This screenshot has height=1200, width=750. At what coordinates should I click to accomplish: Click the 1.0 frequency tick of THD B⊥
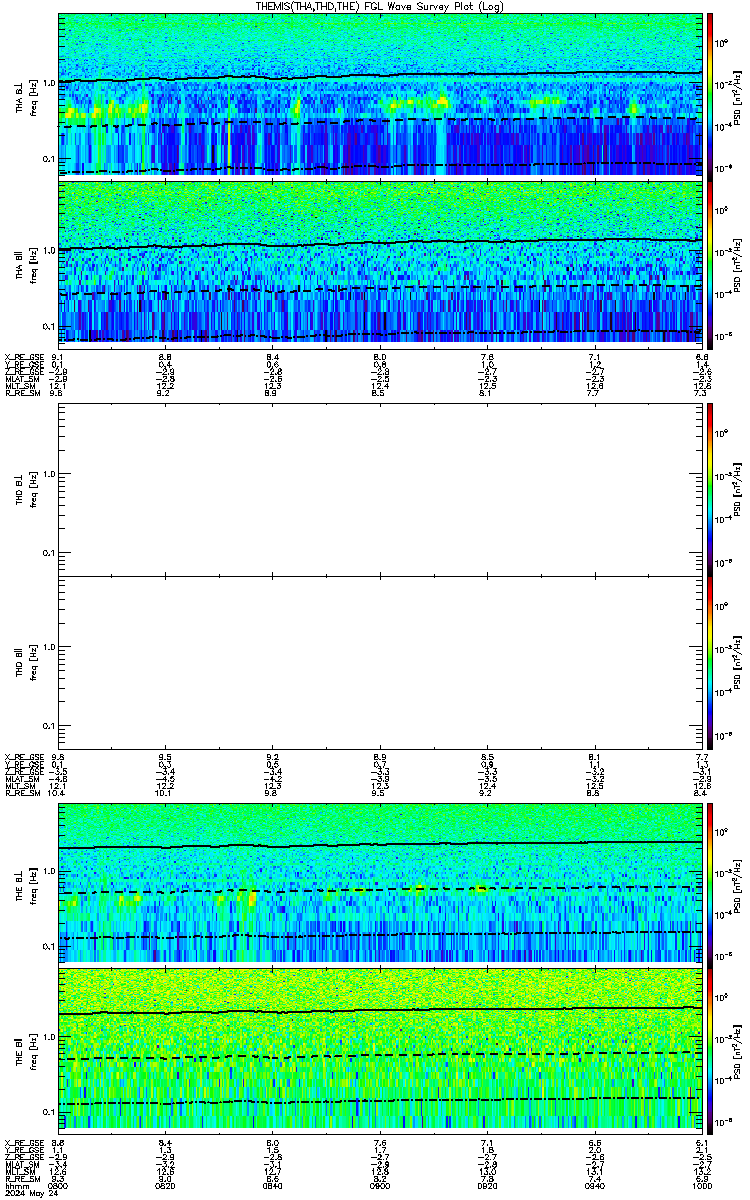coord(49,474)
